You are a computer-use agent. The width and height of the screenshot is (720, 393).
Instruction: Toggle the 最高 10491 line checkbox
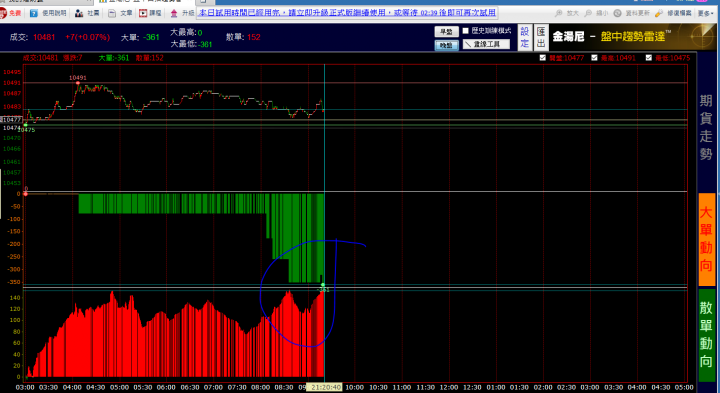click(x=595, y=58)
